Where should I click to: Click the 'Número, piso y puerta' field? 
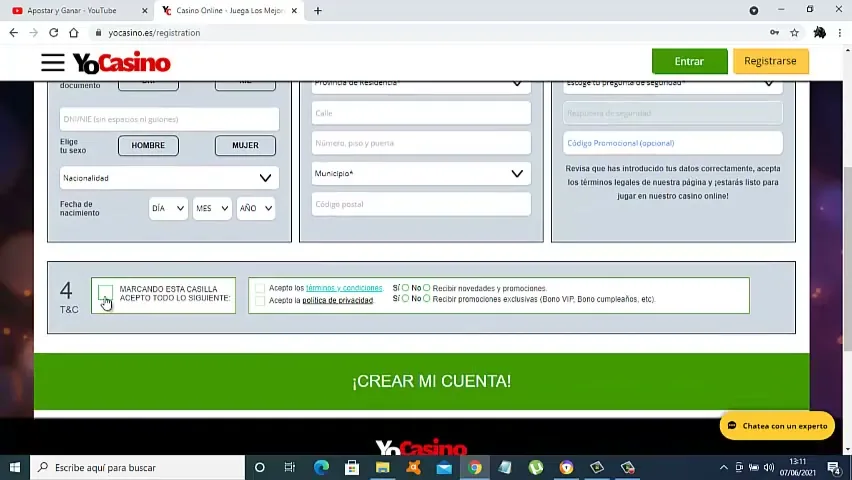421,143
